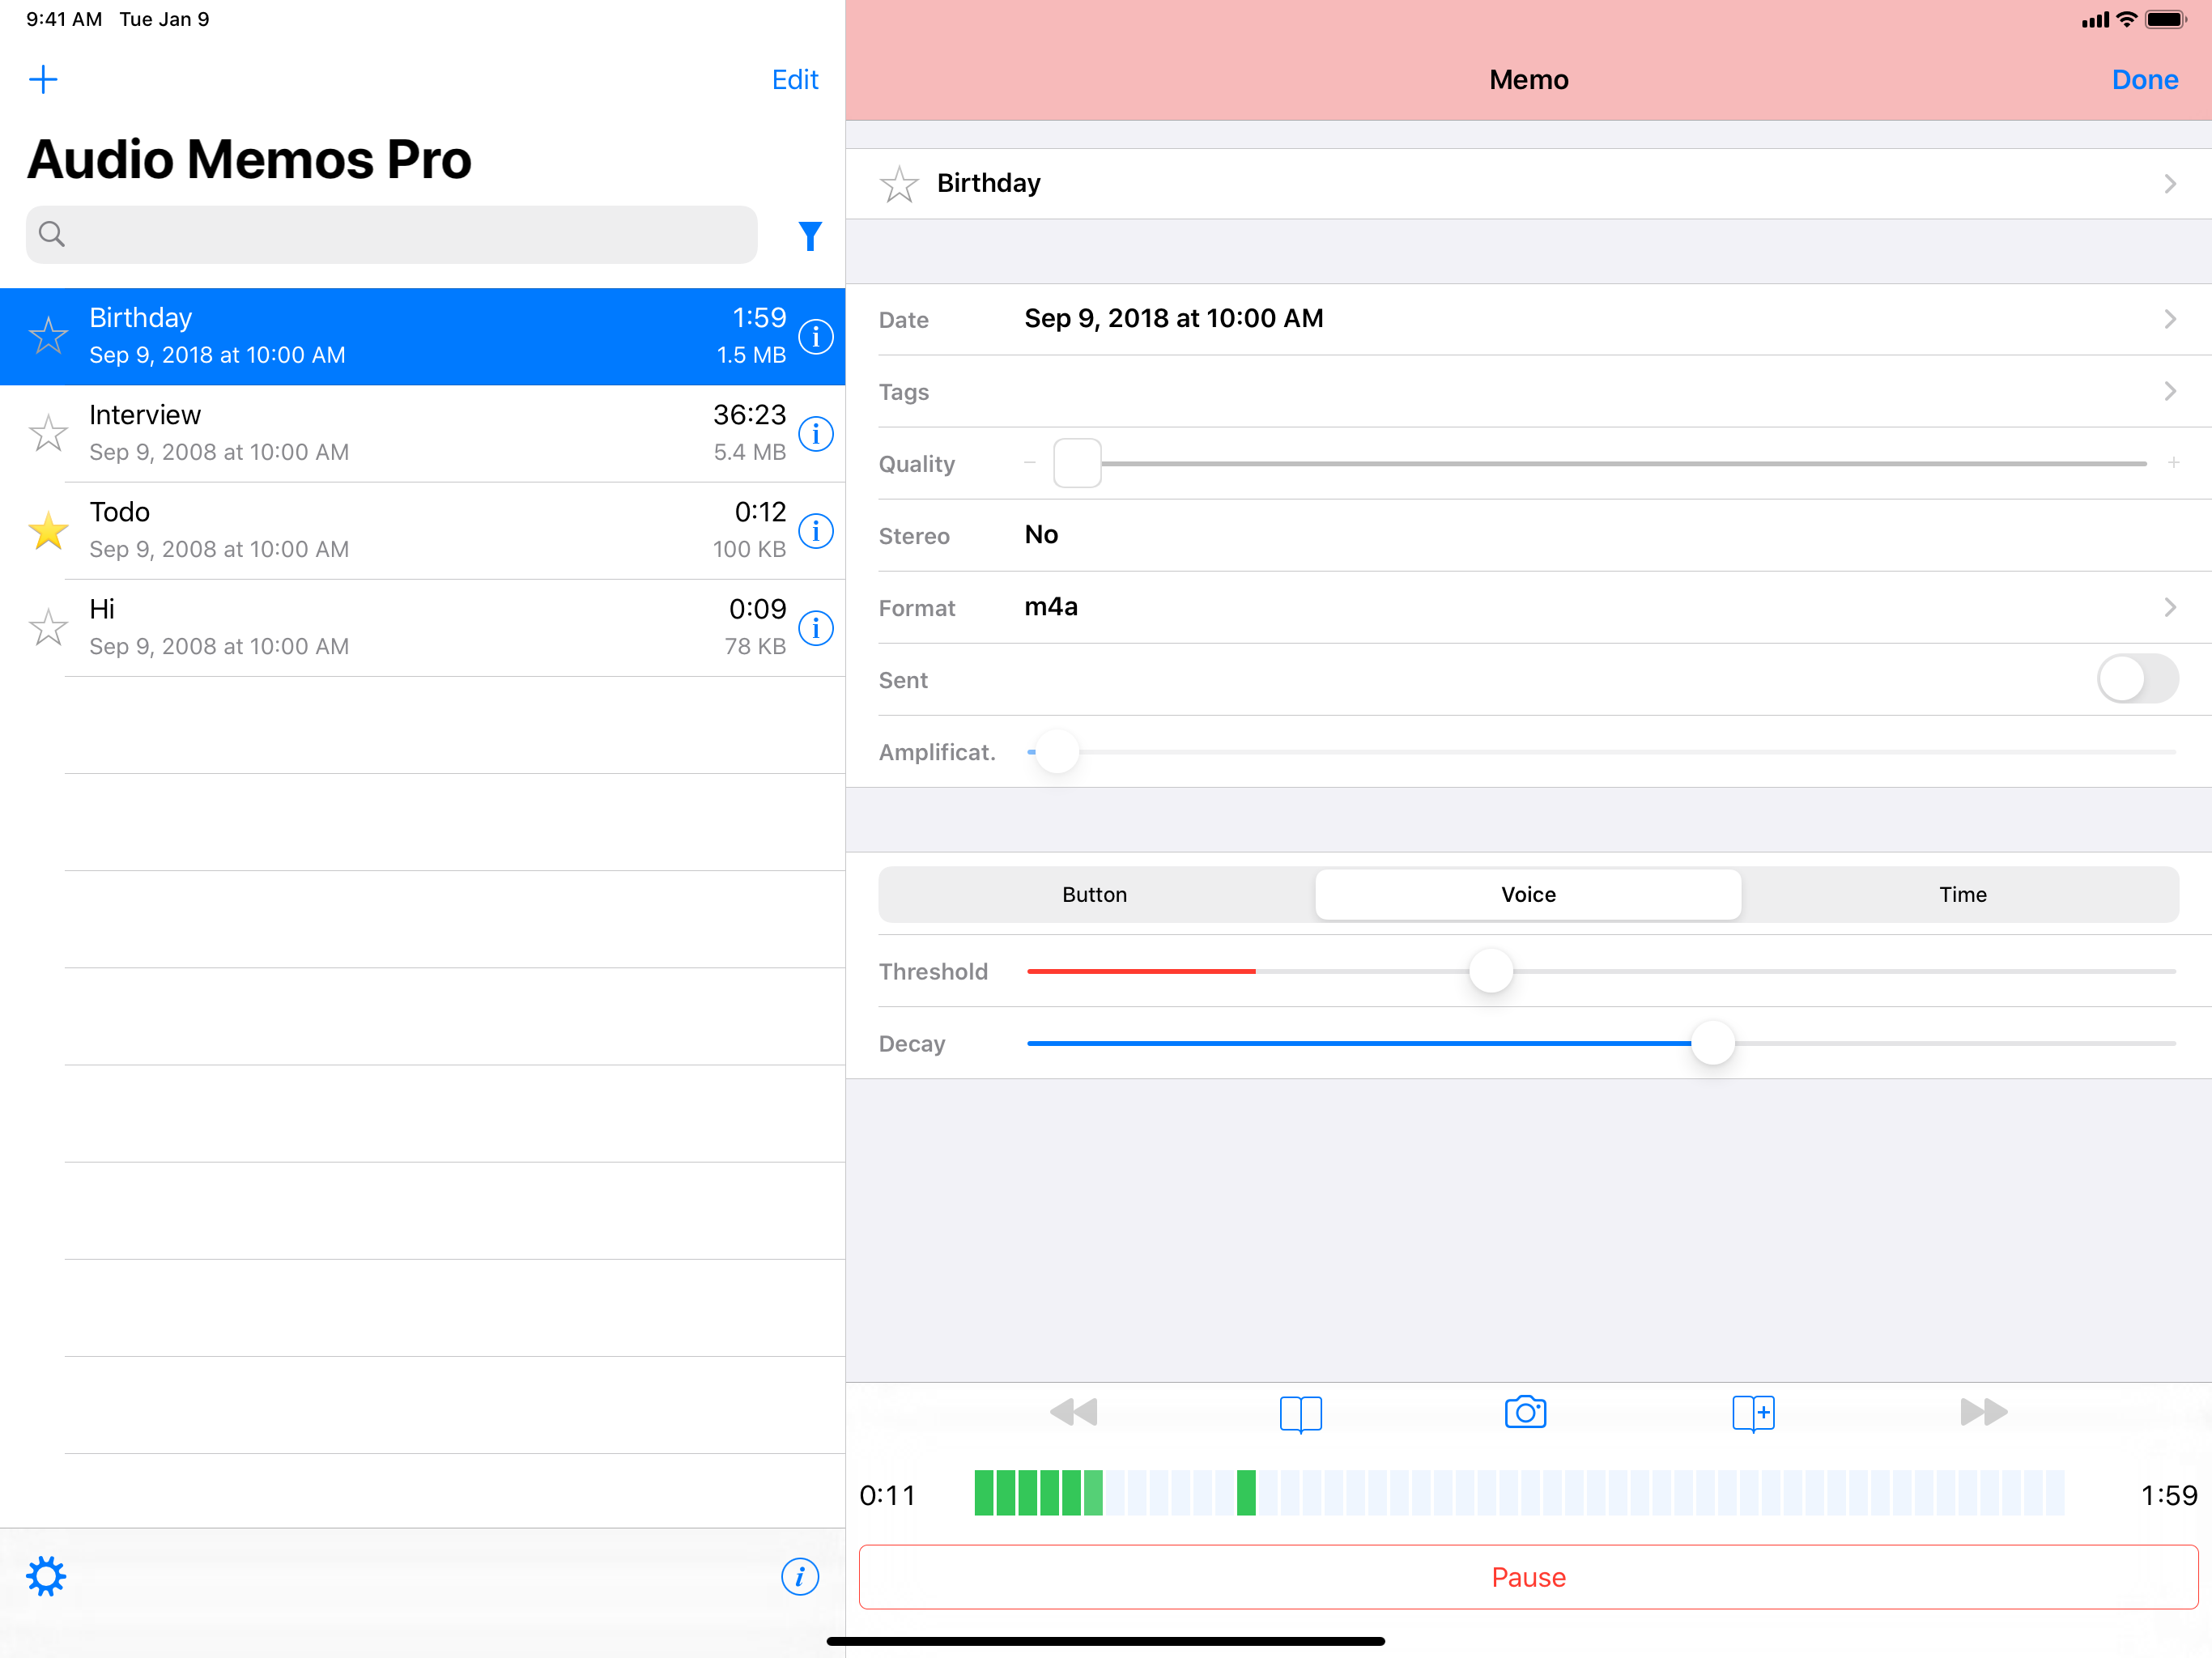Star the Birthday memo in the list

tap(48, 336)
